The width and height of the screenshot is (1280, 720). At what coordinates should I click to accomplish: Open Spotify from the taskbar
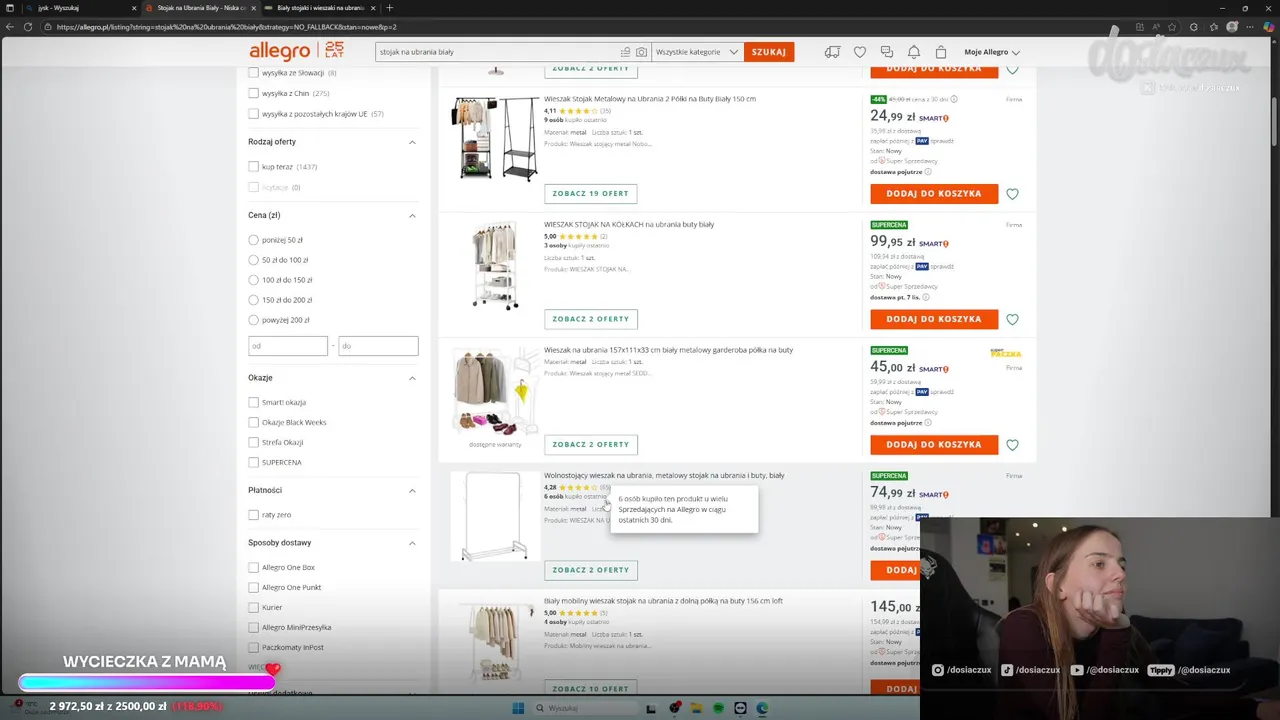pos(719,708)
